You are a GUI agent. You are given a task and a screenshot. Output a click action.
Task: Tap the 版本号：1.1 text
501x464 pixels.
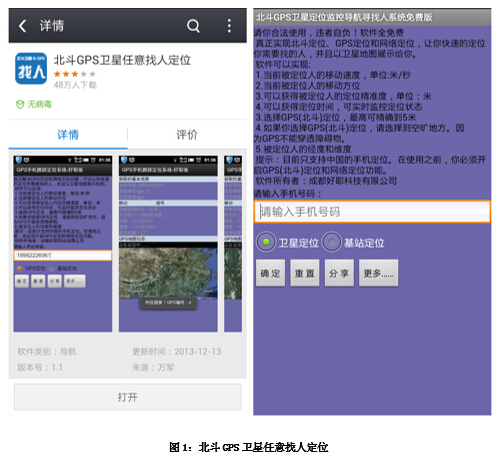(x=40, y=367)
